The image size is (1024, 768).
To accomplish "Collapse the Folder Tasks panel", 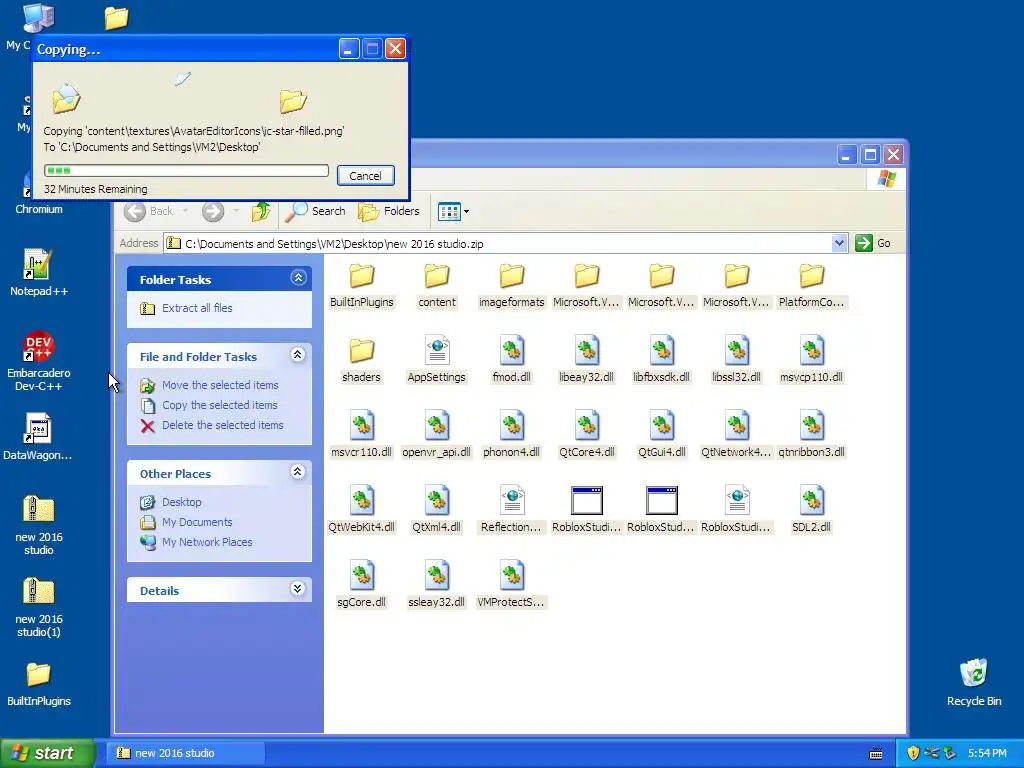I will [298, 278].
